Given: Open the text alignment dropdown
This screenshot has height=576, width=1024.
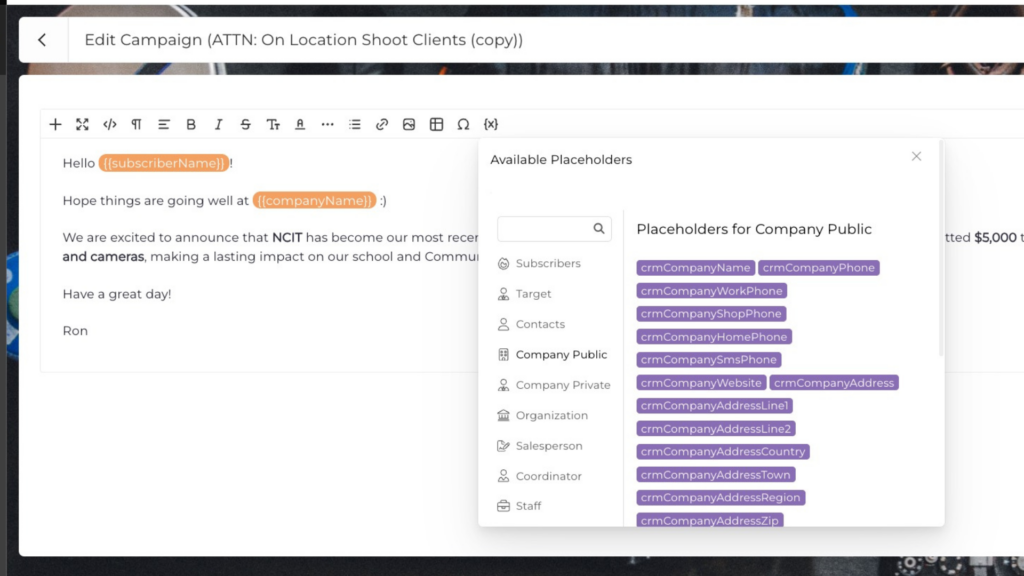Looking at the screenshot, I should click(164, 125).
